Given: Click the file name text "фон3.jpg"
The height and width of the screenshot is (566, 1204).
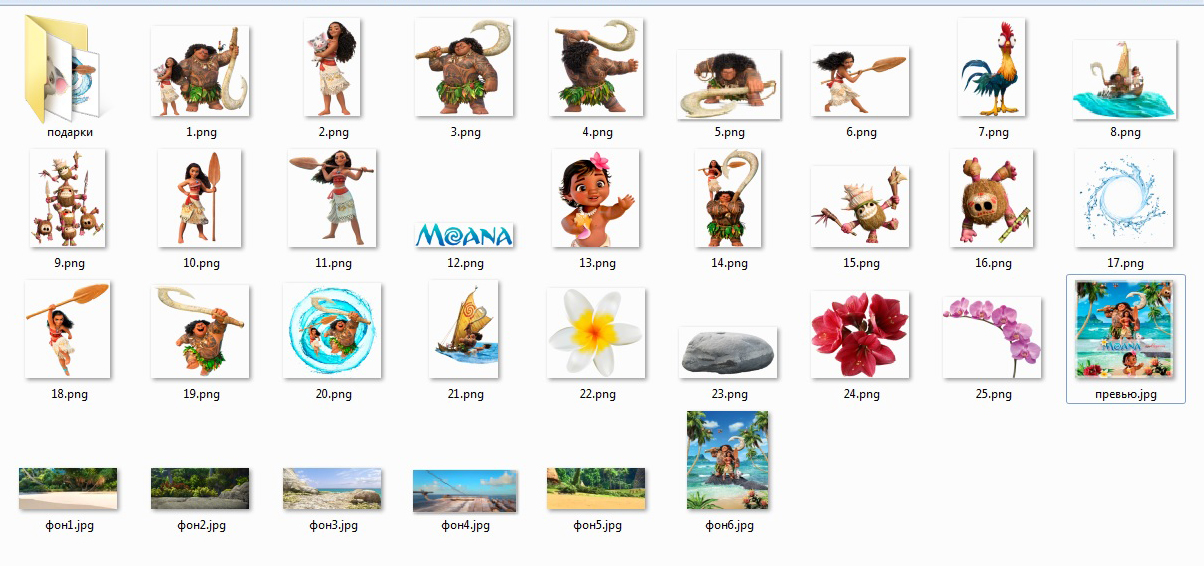Looking at the screenshot, I should (x=333, y=525).
